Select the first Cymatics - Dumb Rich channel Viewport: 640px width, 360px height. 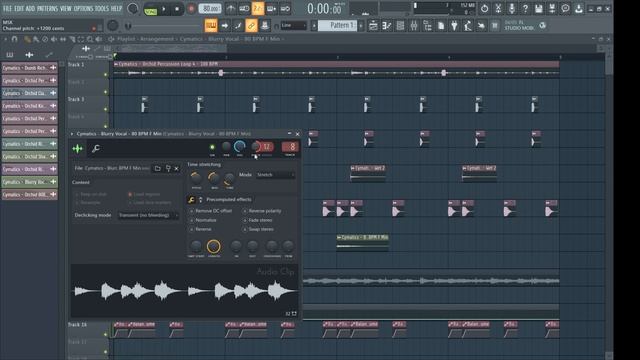coord(30,68)
